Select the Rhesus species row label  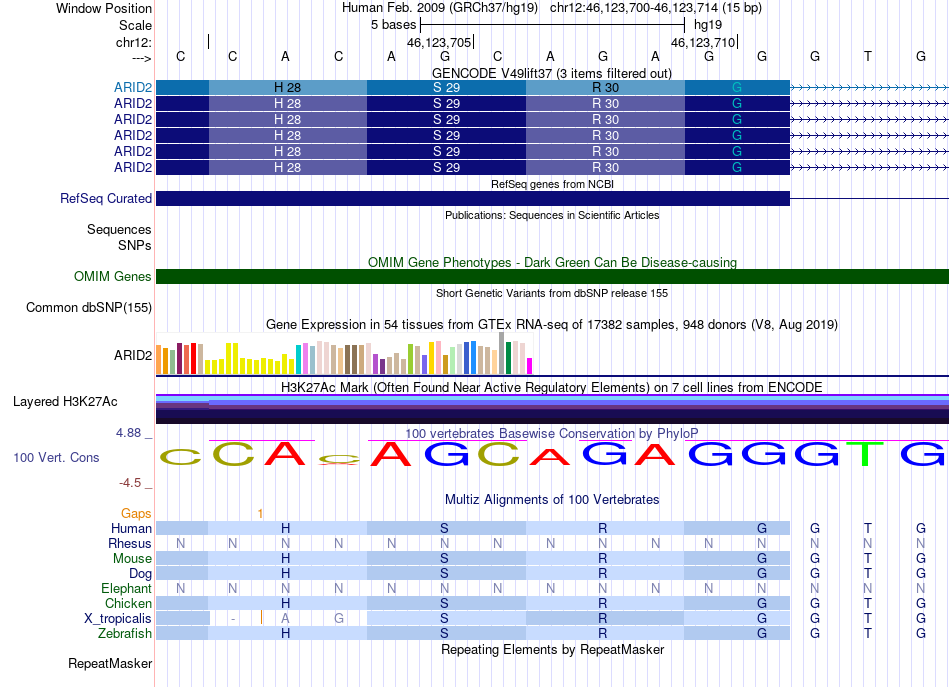(130, 543)
